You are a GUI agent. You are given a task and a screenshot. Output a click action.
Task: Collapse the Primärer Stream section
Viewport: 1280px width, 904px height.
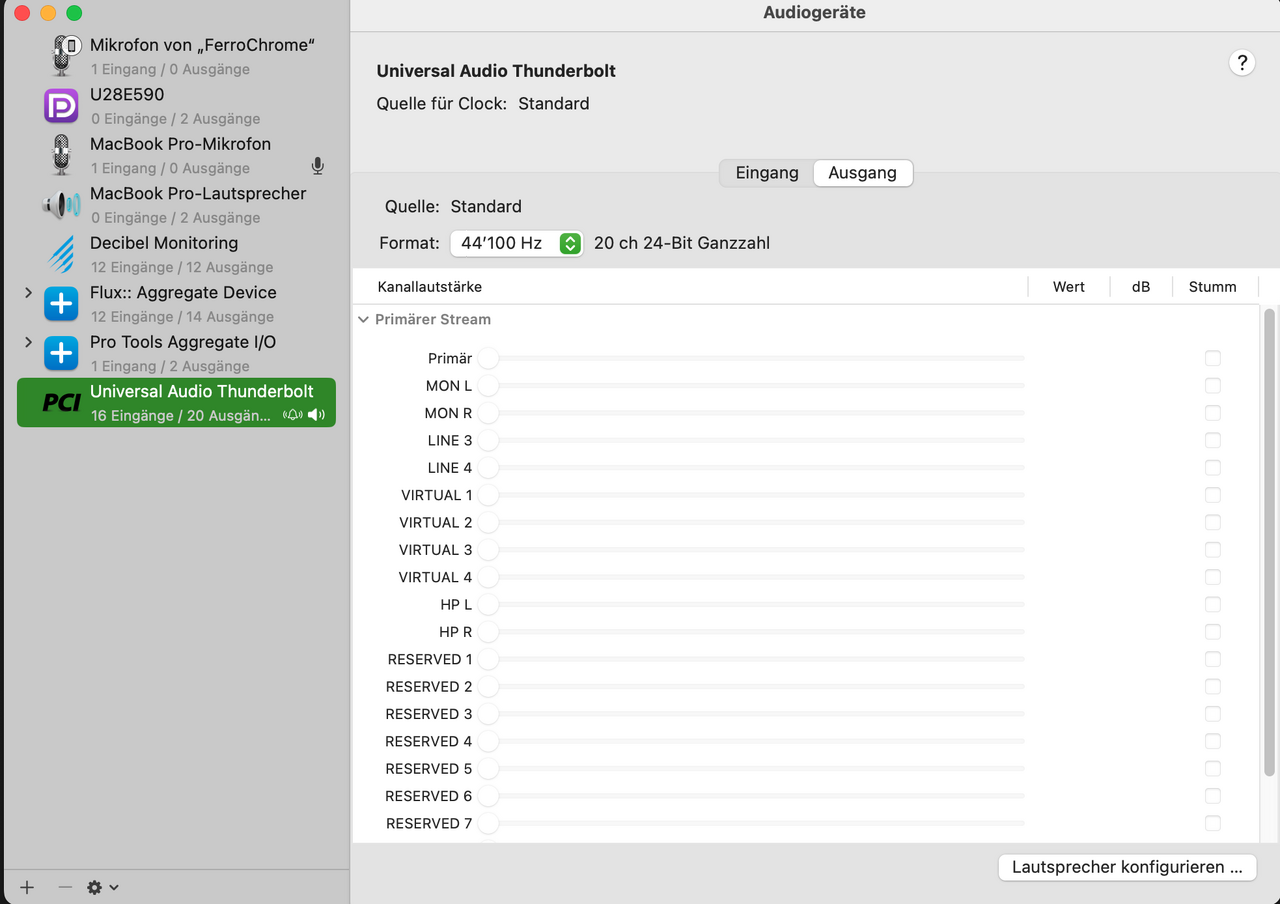364,320
